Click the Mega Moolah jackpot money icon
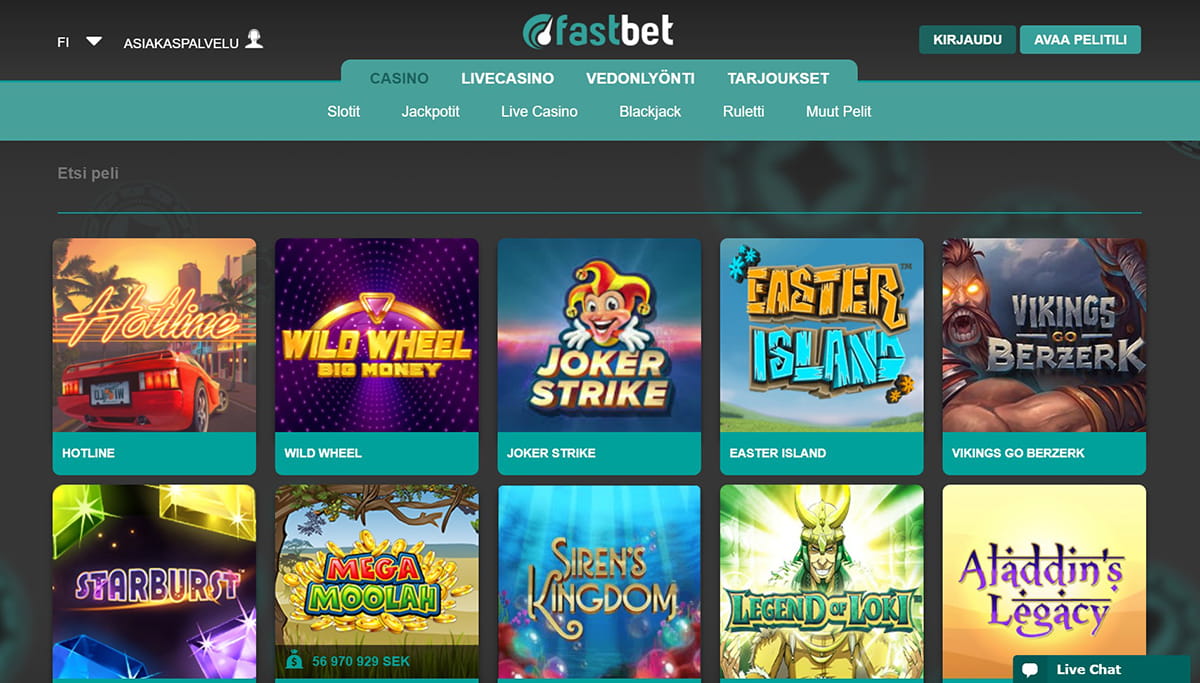The width and height of the screenshot is (1200, 683). (x=294, y=661)
